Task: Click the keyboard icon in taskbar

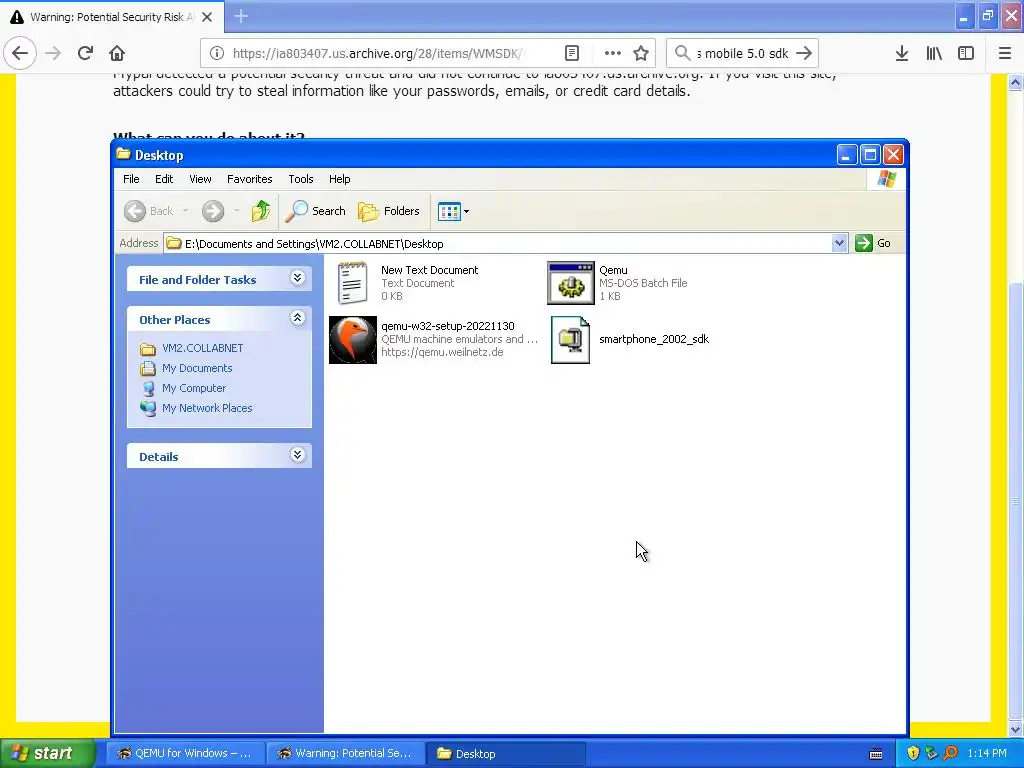Action: tap(876, 754)
